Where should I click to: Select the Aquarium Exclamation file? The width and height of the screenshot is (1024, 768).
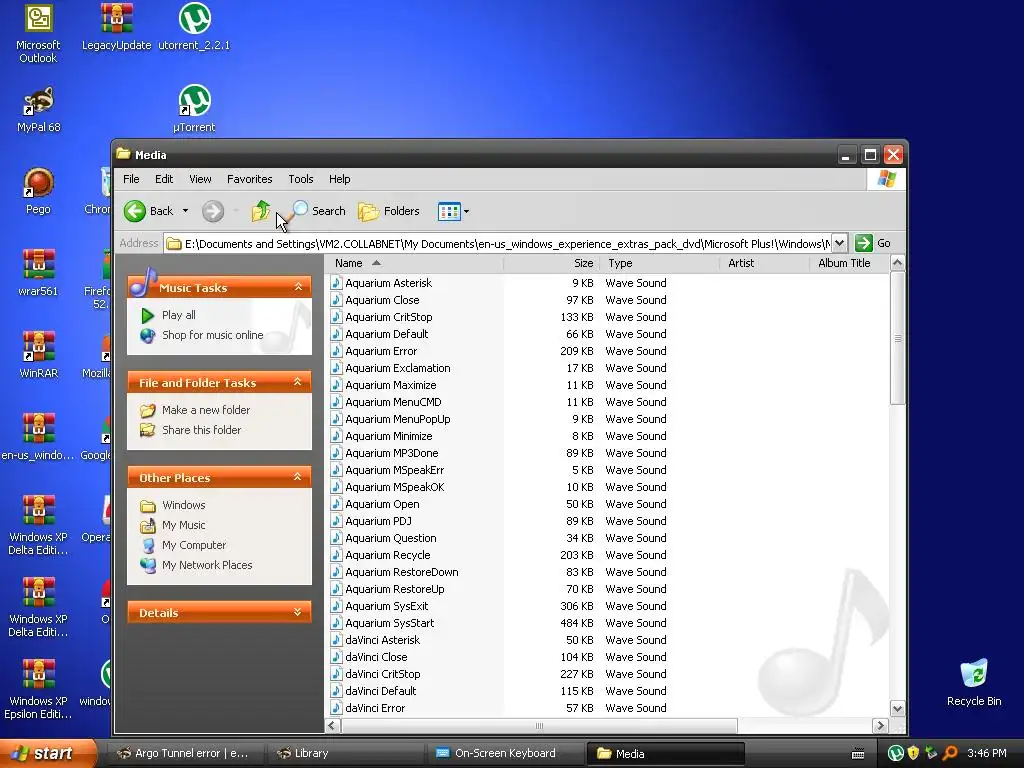tap(398, 368)
